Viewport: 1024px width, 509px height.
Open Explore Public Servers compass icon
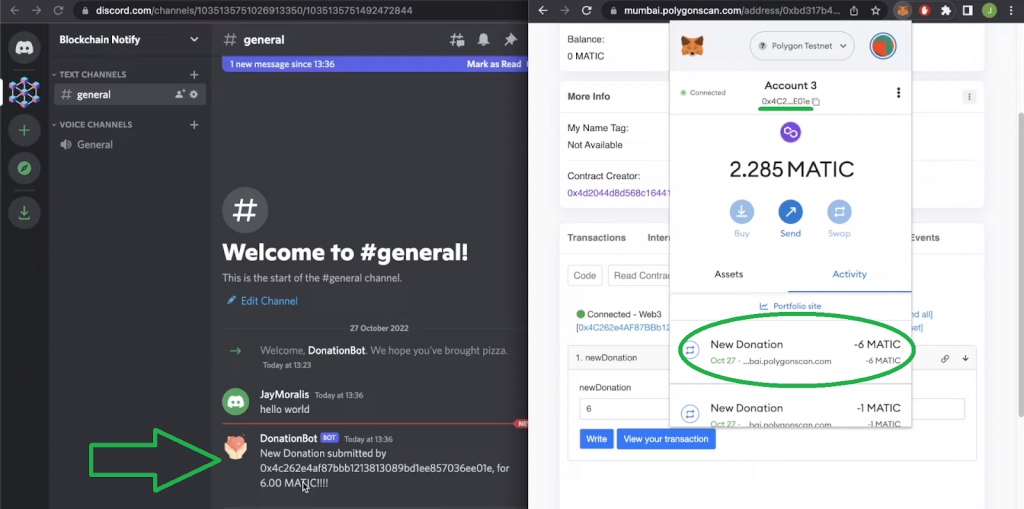24,168
